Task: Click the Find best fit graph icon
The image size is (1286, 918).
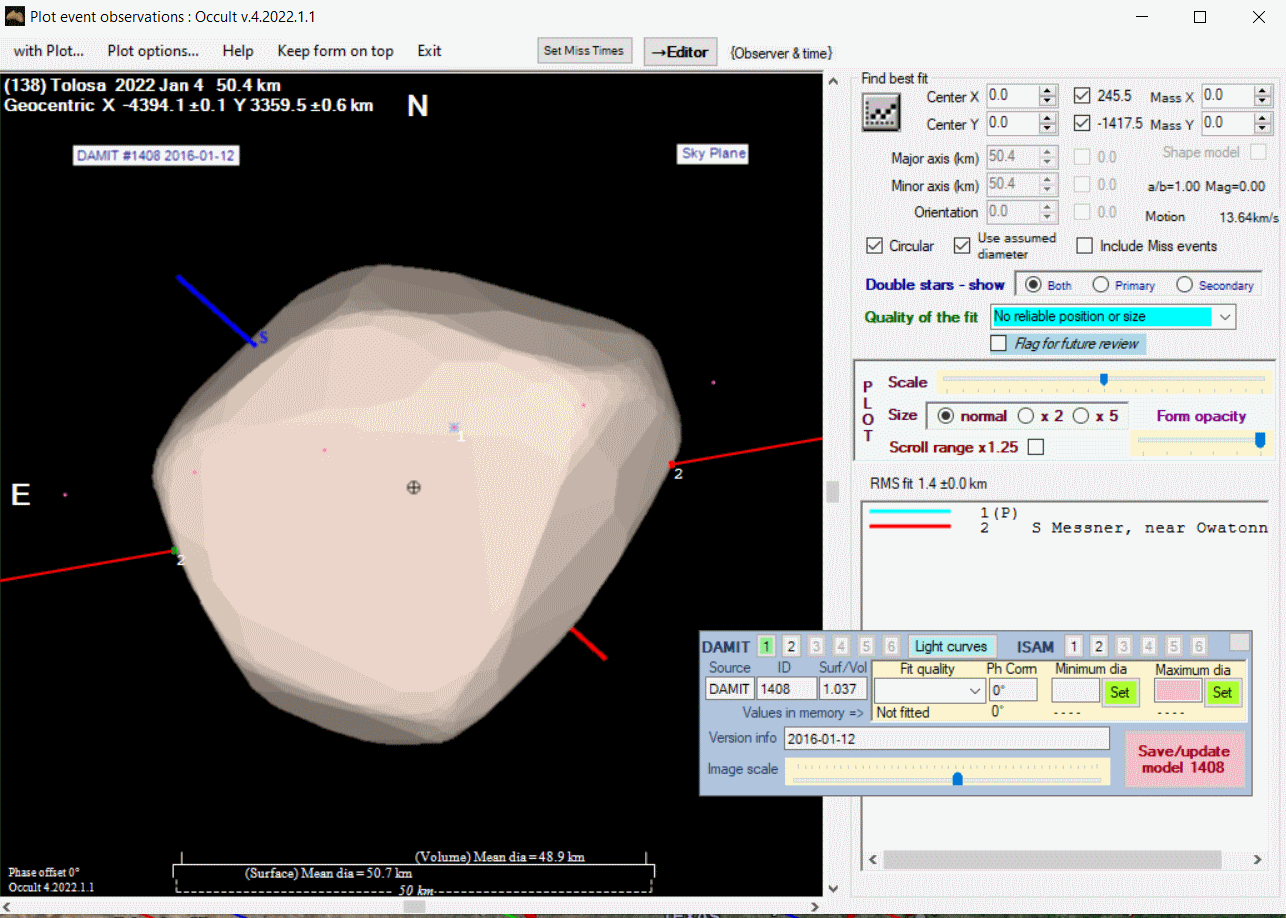Action: [881, 112]
